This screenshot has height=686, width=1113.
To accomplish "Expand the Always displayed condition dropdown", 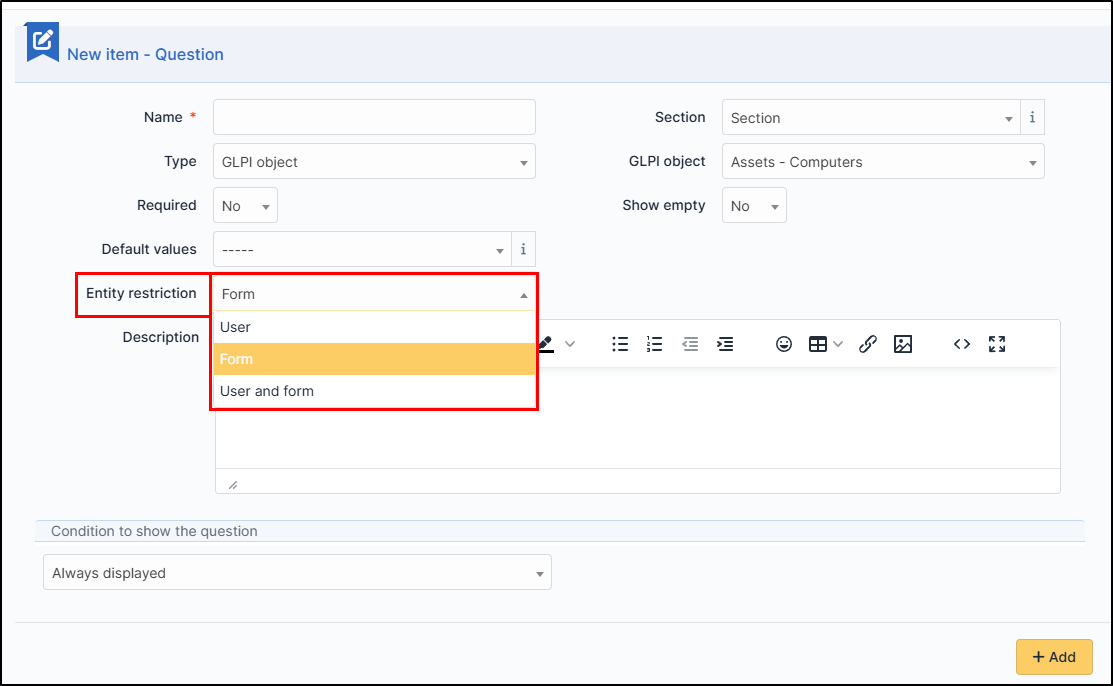I will pos(297,573).
